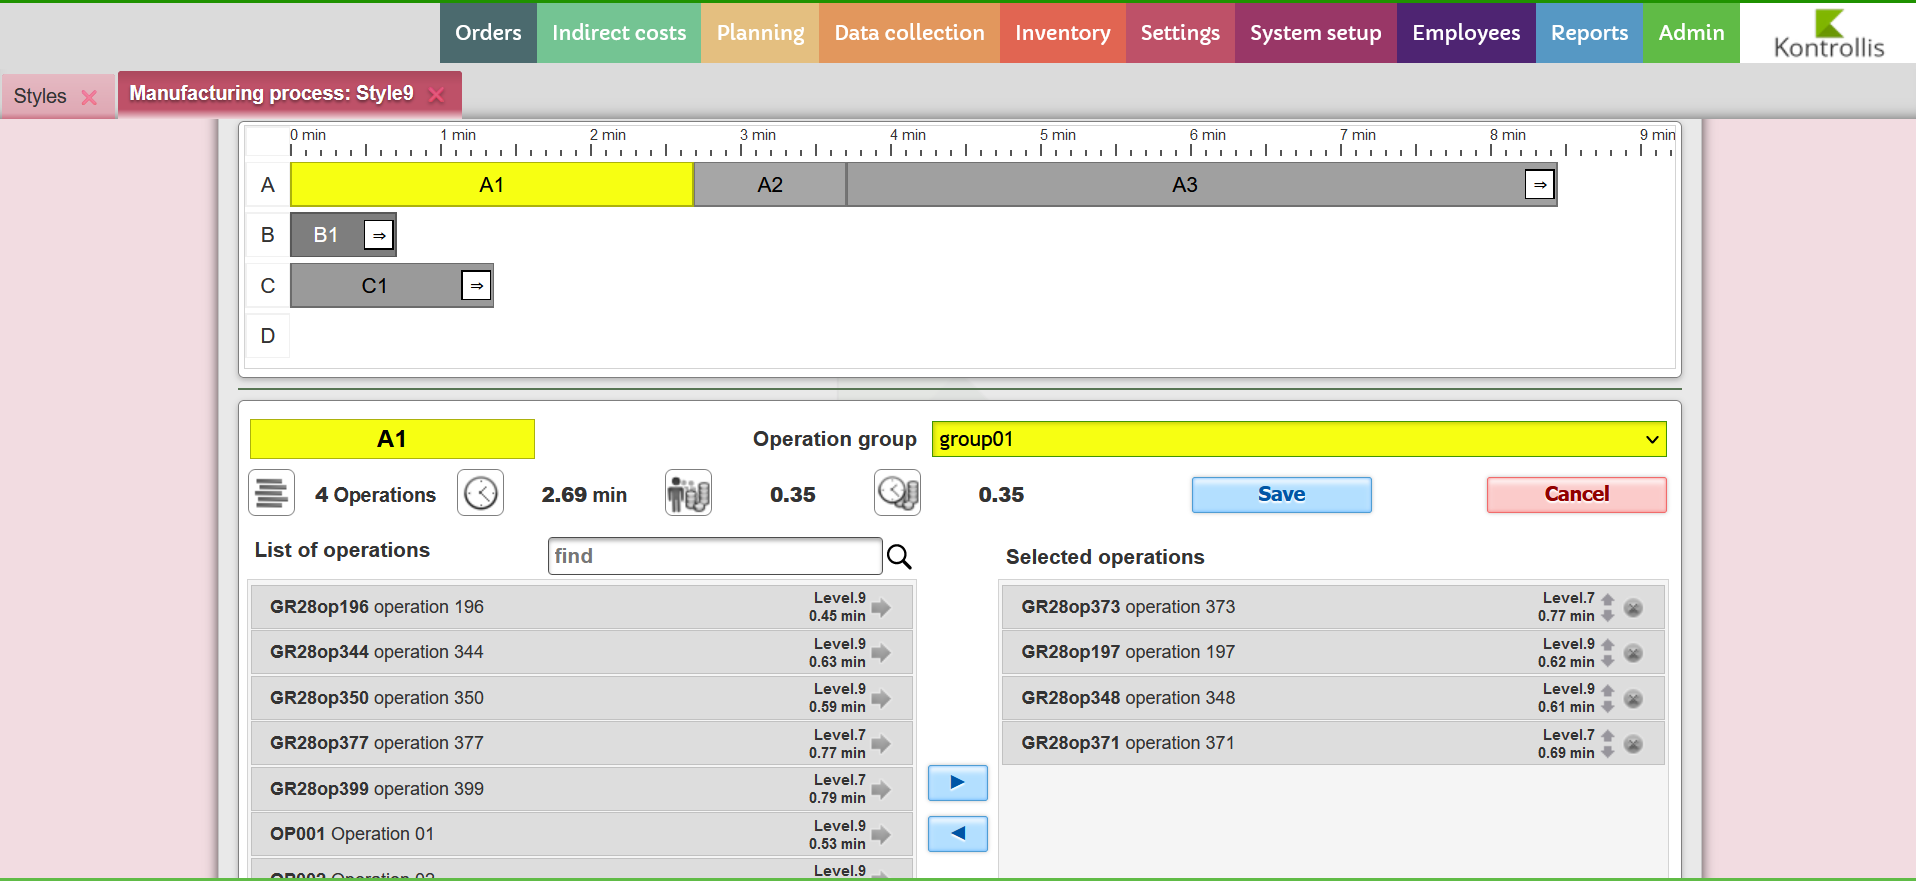
Task: Open the Employees menu
Action: tap(1466, 33)
